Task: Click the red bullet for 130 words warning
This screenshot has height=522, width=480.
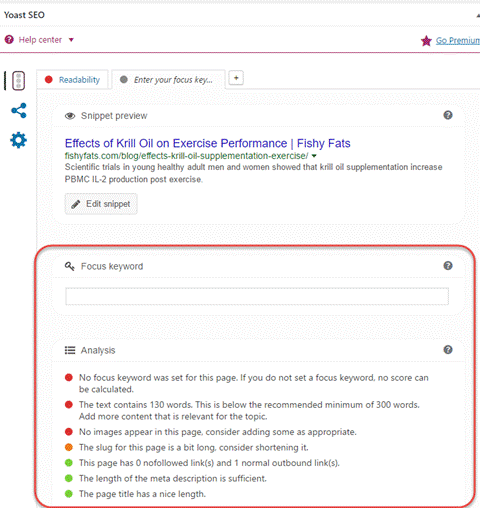Action: [x=69, y=405]
